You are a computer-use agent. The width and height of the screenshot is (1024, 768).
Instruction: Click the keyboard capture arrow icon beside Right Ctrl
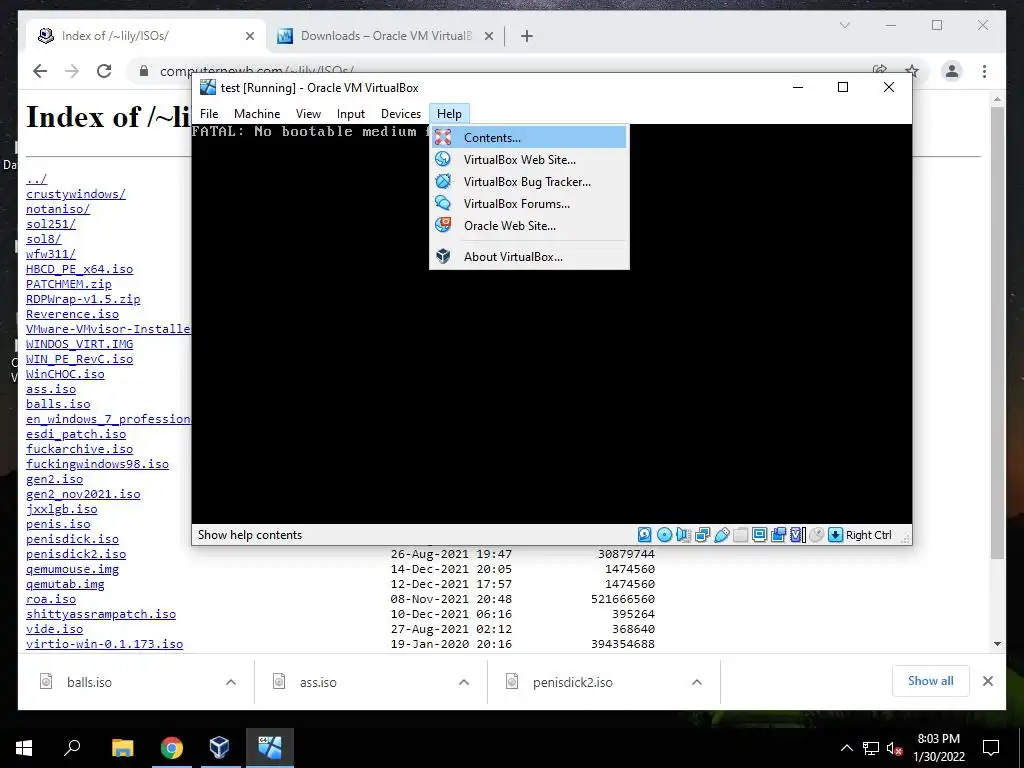click(835, 535)
